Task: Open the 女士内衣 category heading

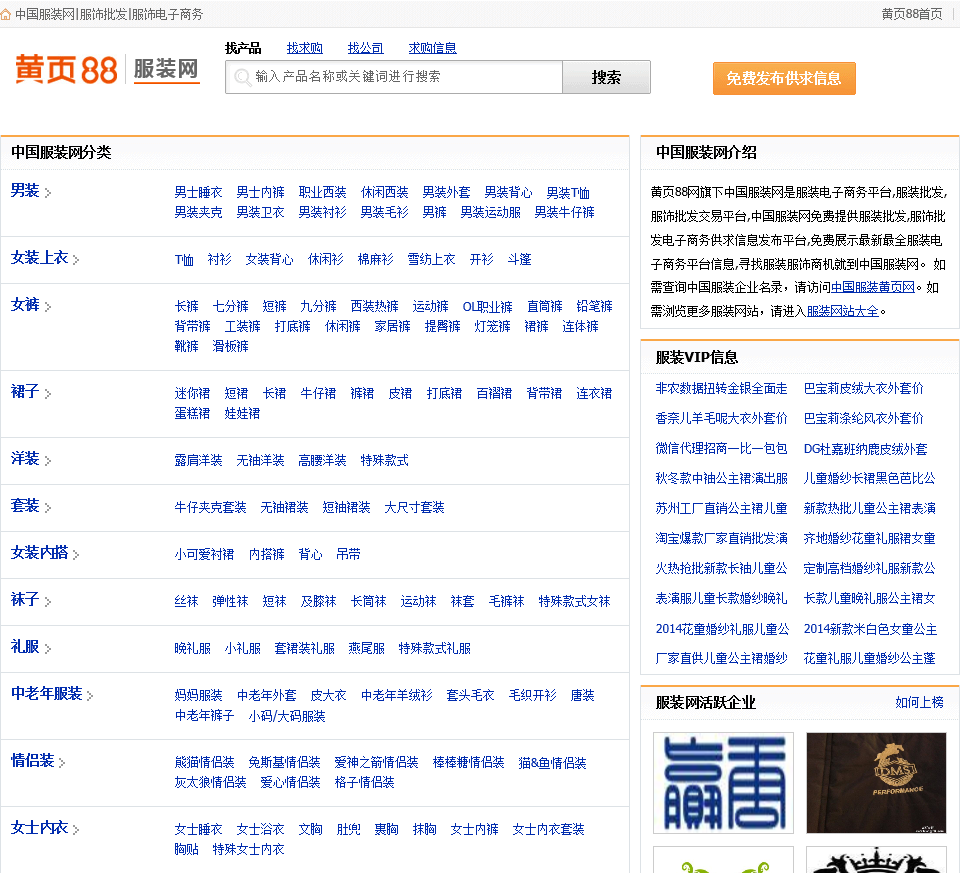Action: point(39,828)
